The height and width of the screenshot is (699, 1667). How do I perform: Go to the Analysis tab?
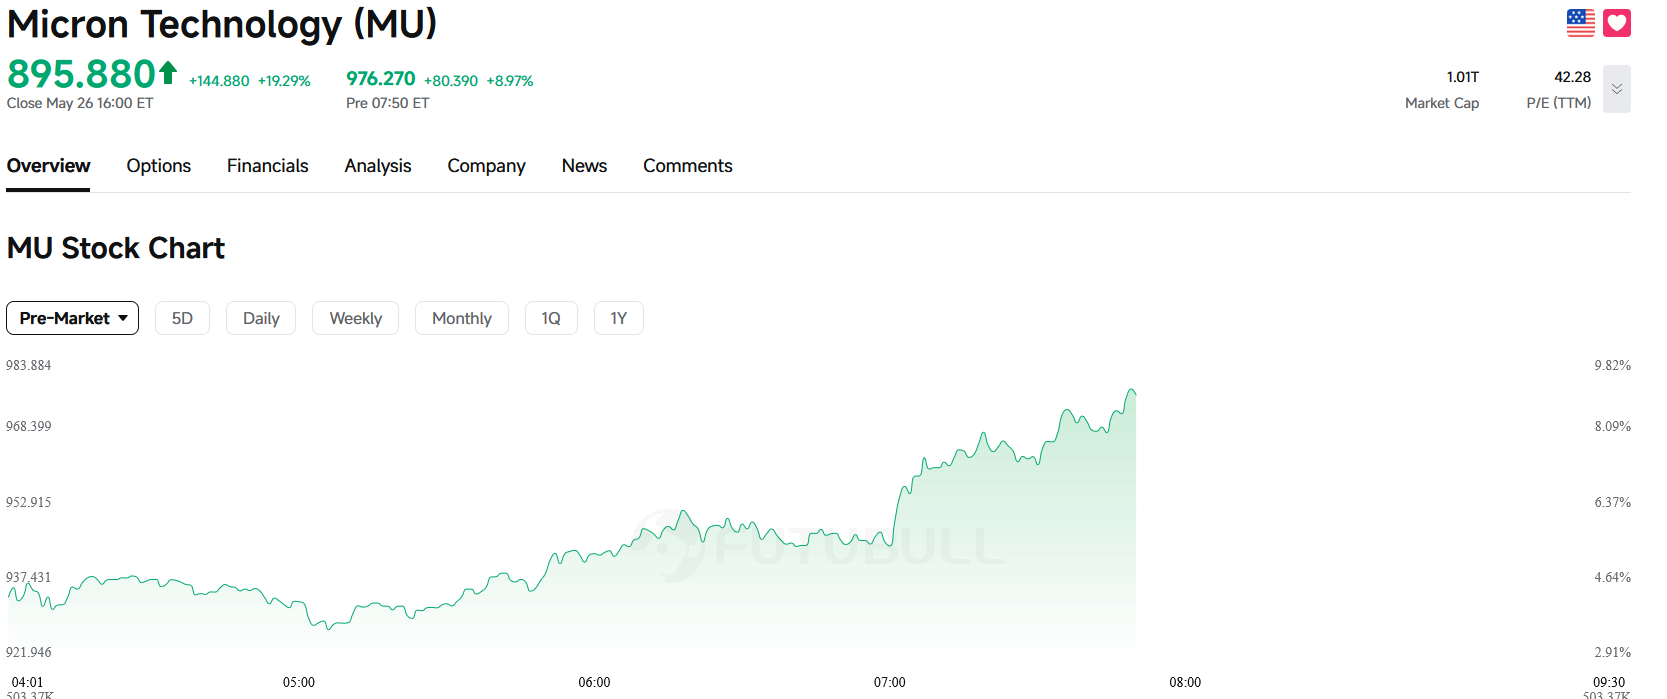coord(378,166)
